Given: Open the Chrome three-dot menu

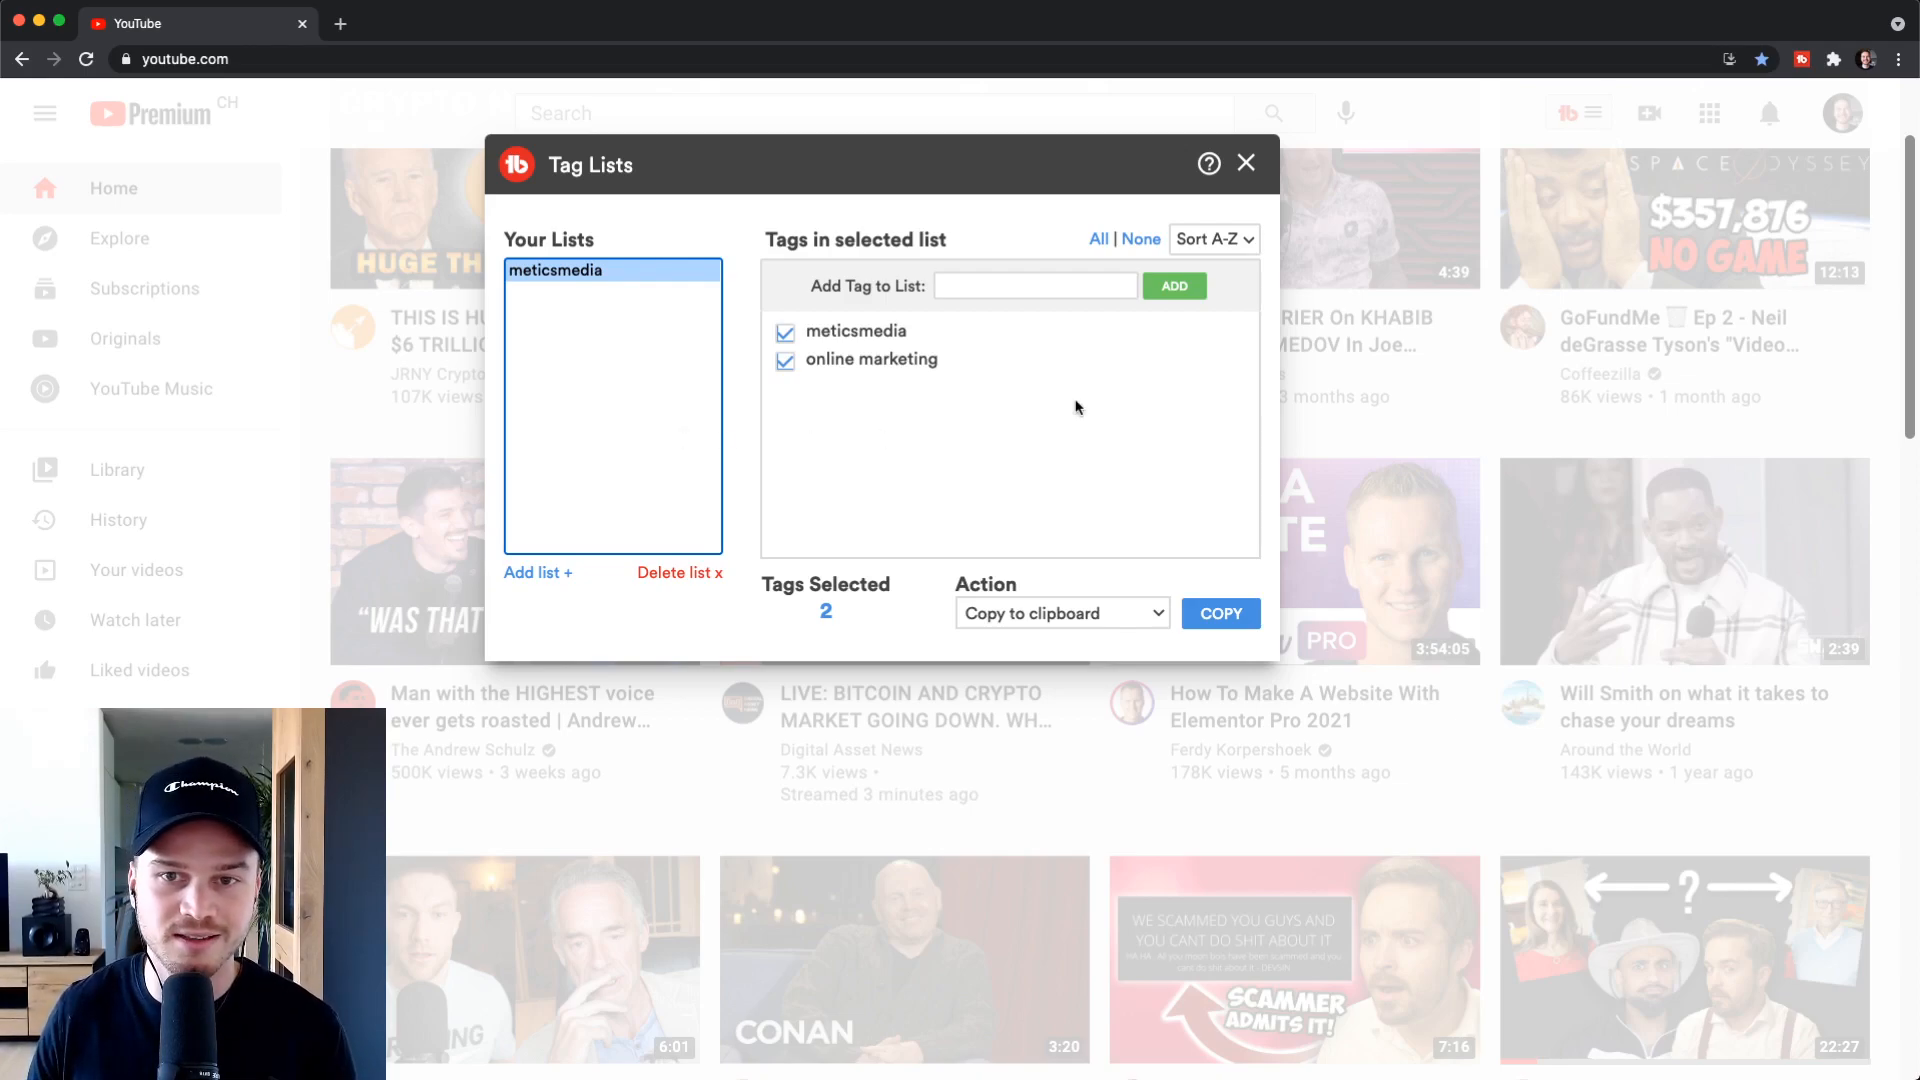Looking at the screenshot, I should coord(1898,59).
